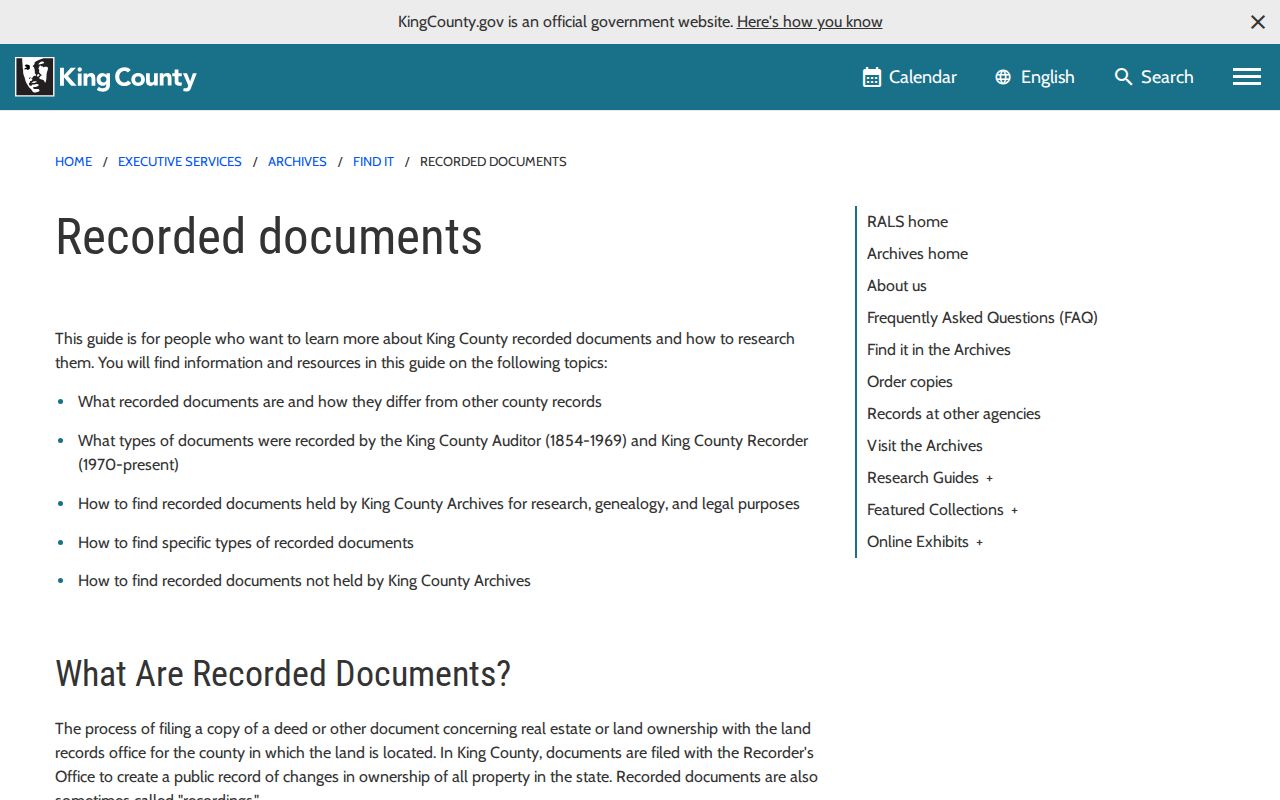Viewport: 1280px width, 800px height.
Task: Open Frequently Asked Questions (FAQ)
Action: 982,318
